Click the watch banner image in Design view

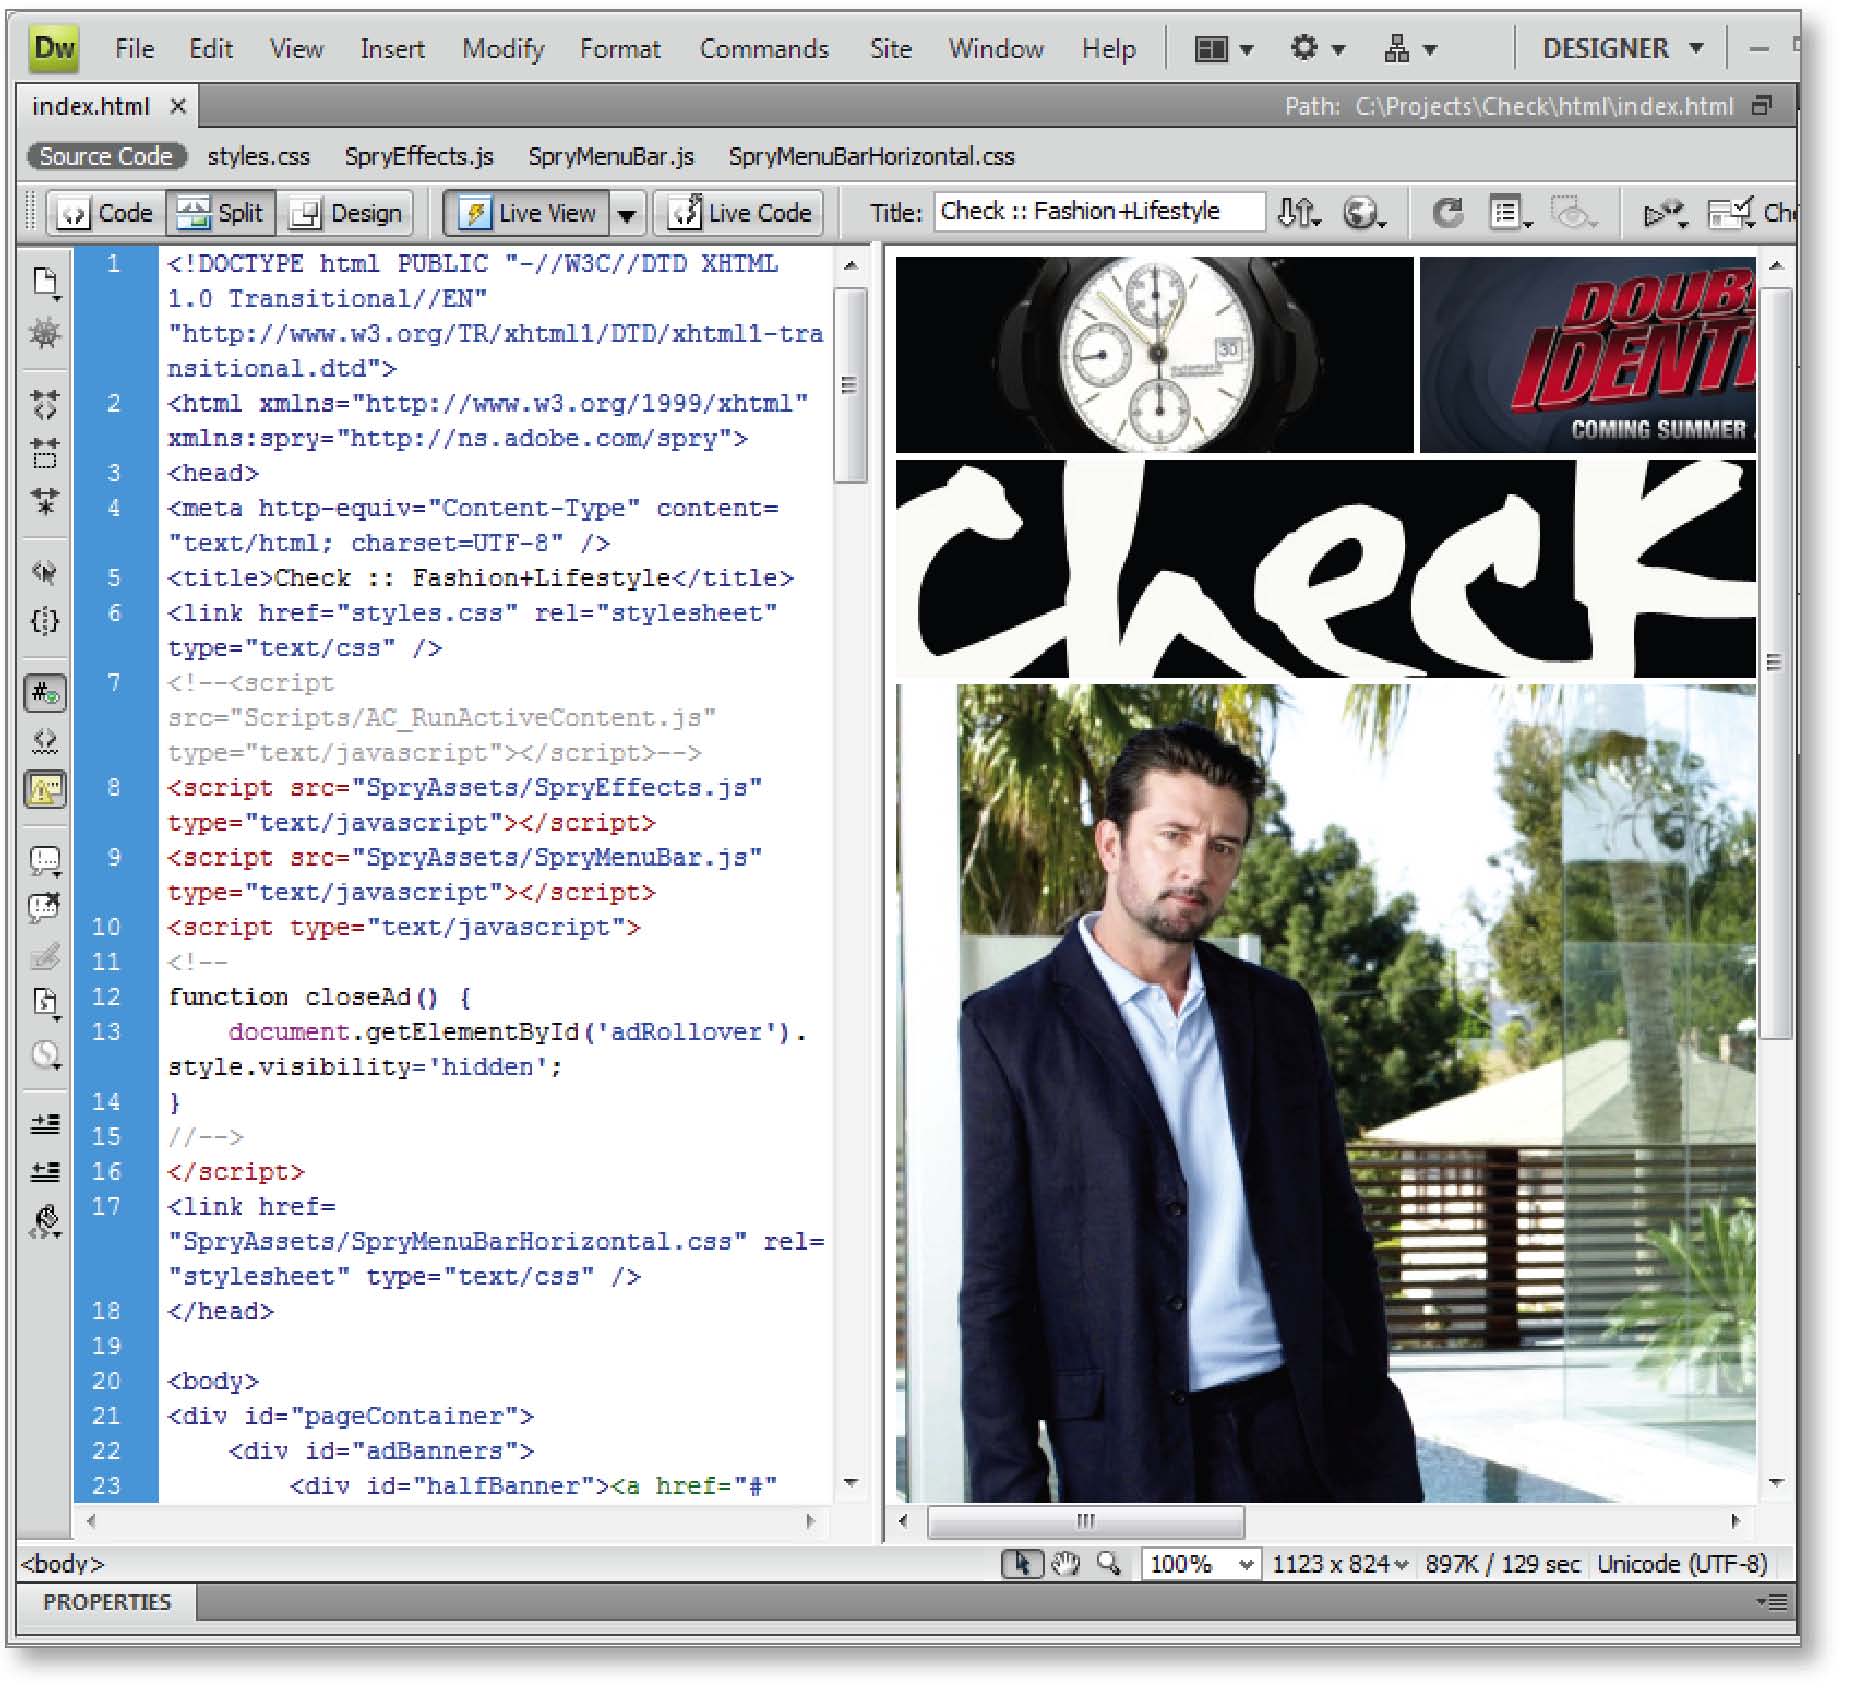tap(1154, 355)
